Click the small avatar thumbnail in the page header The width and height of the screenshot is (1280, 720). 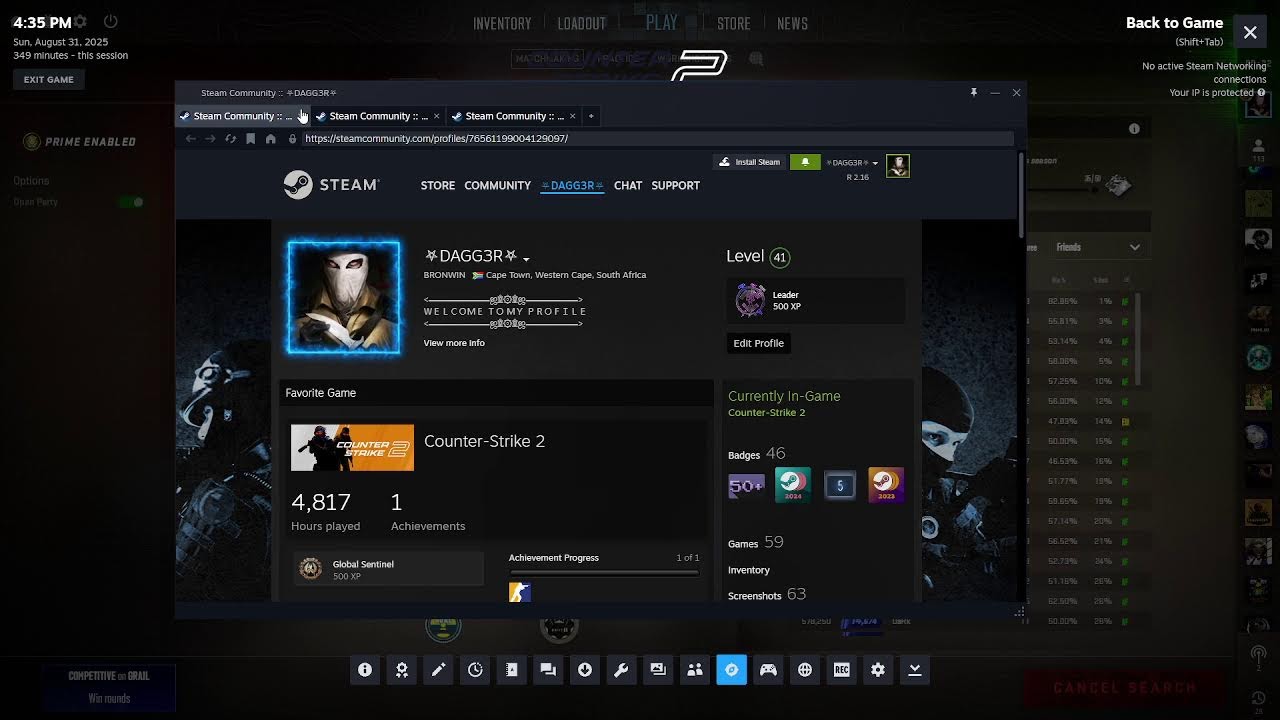[898, 166]
